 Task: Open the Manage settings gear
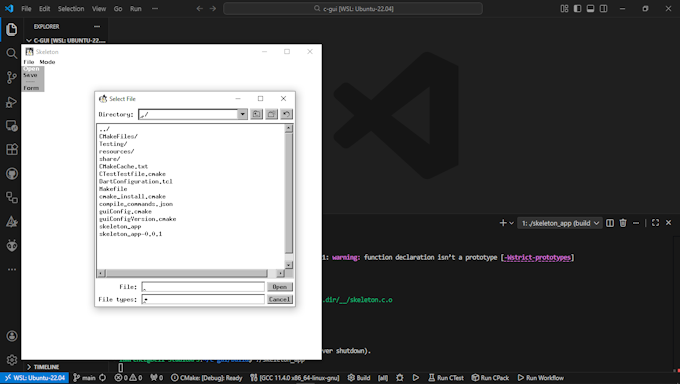tap(12, 360)
